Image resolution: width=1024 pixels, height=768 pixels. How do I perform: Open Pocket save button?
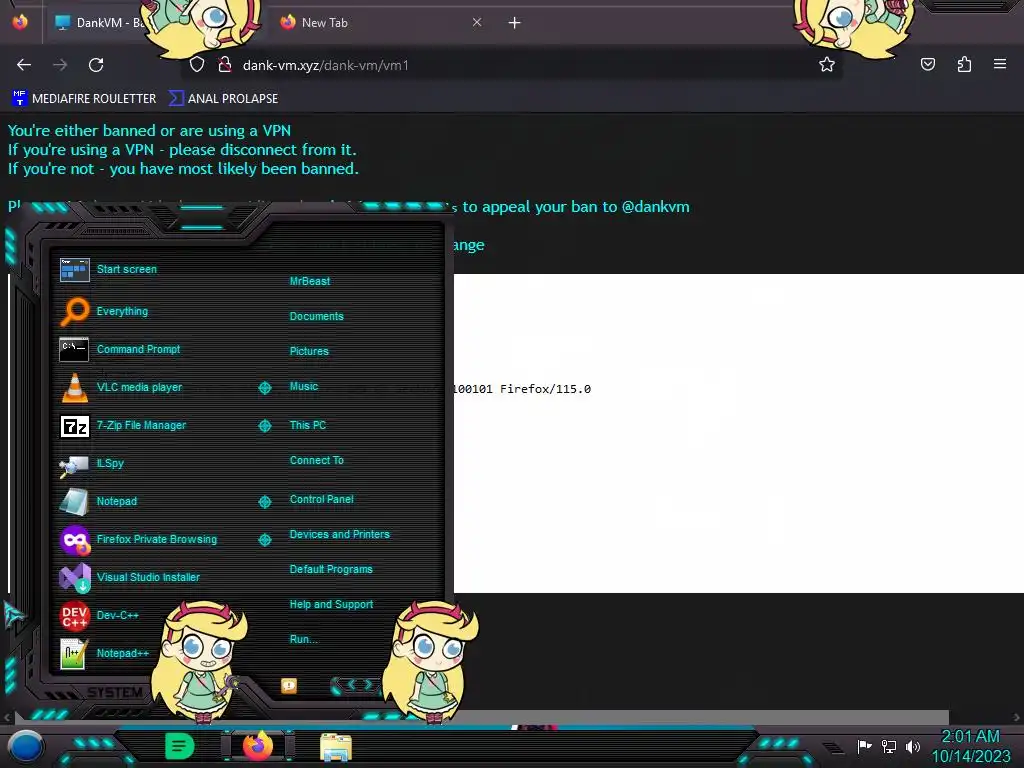(927, 65)
